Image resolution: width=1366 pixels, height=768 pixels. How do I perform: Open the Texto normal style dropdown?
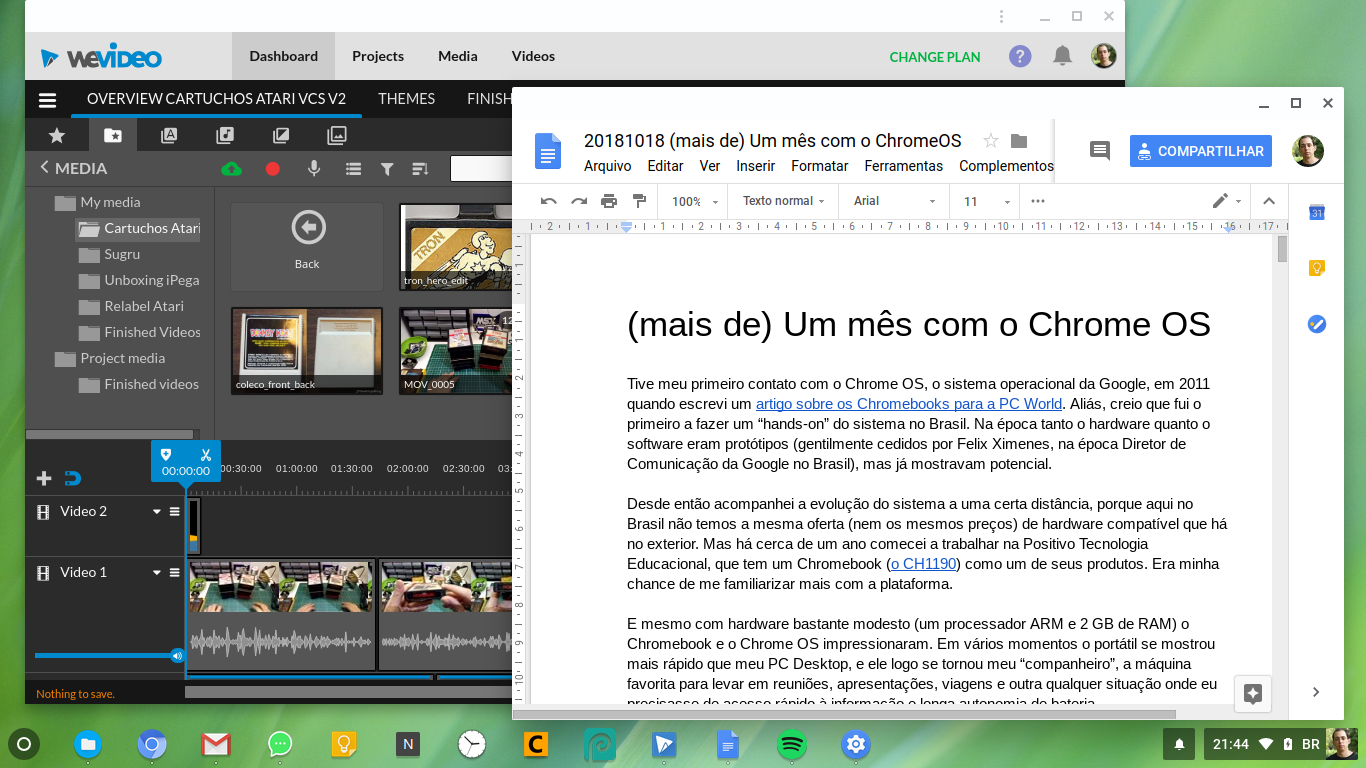784,201
